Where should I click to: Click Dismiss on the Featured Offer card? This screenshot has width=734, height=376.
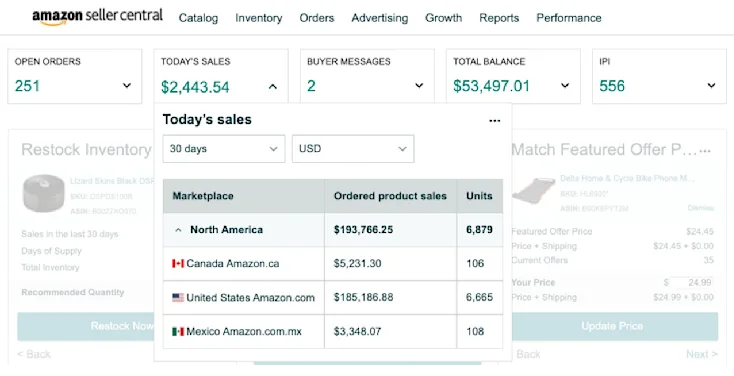700,208
